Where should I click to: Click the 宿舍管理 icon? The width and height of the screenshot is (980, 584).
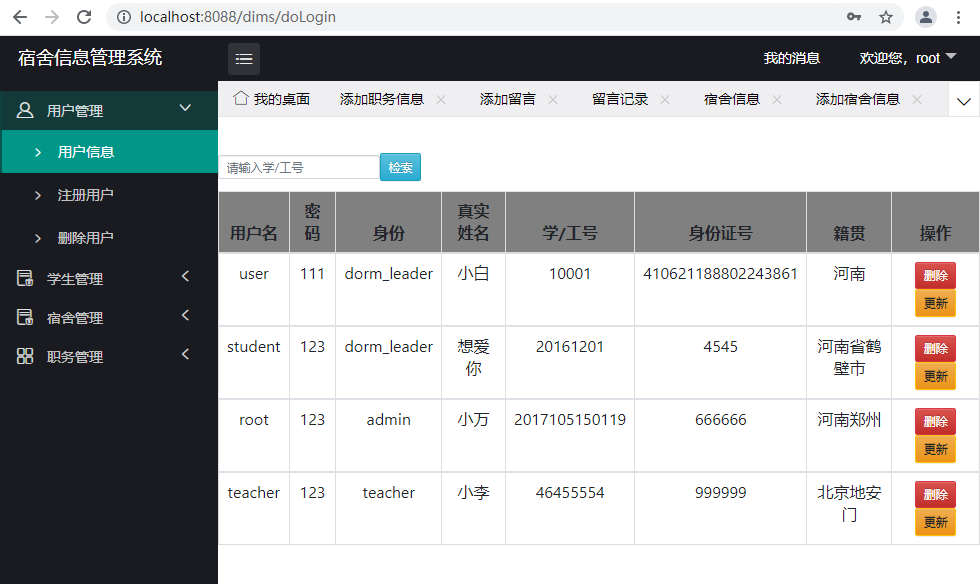(25, 317)
